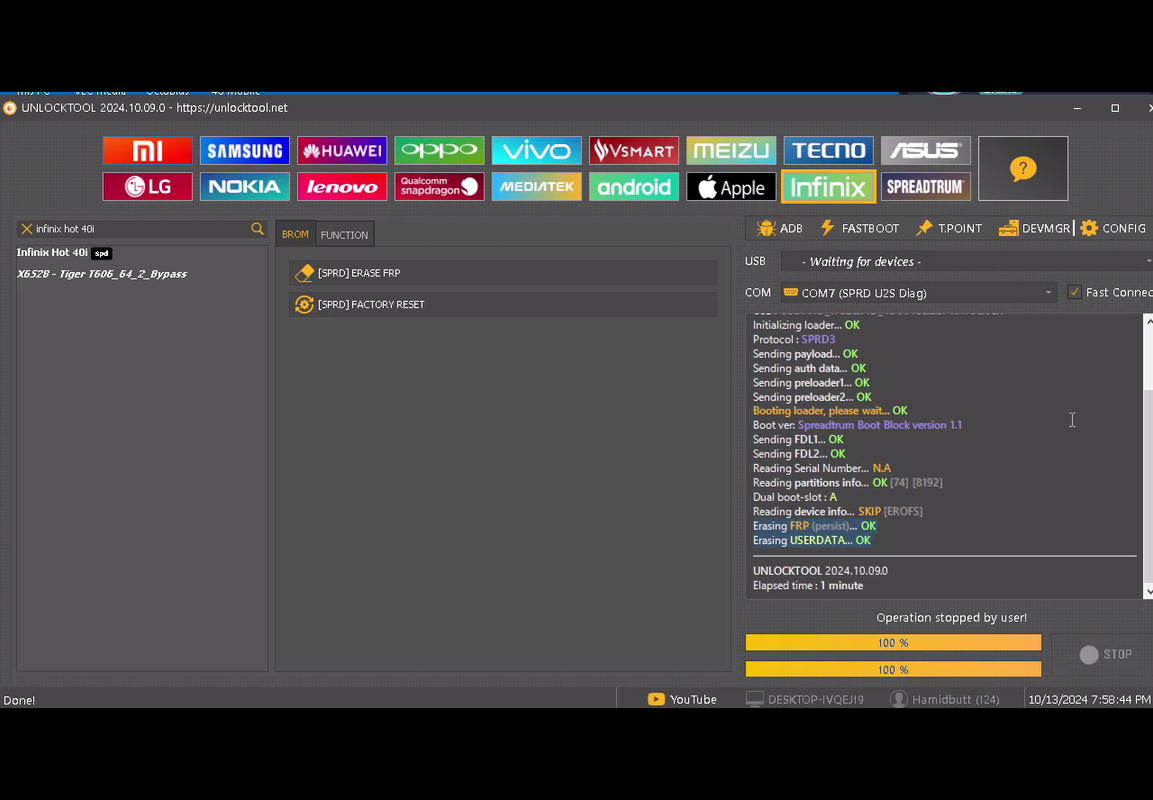Select Infinix Hot 40i model entry

[63, 253]
